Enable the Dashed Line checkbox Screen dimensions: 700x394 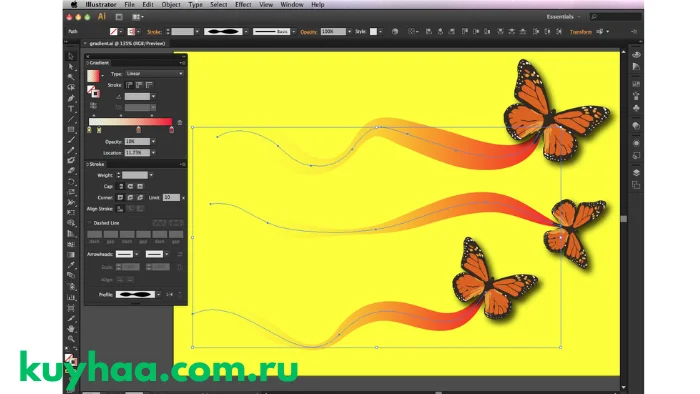point(90,223)
